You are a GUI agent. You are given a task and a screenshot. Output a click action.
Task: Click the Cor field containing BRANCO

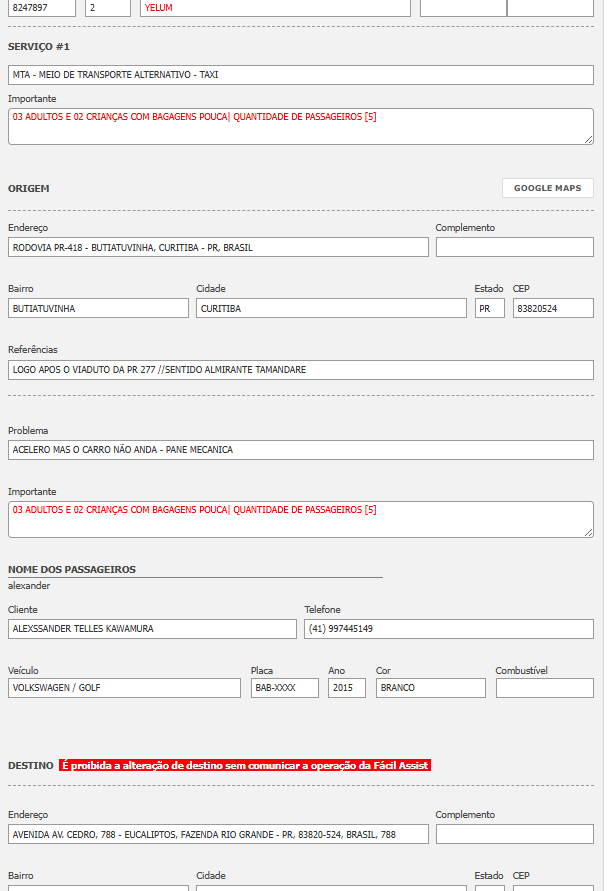[x=430, y=688]
